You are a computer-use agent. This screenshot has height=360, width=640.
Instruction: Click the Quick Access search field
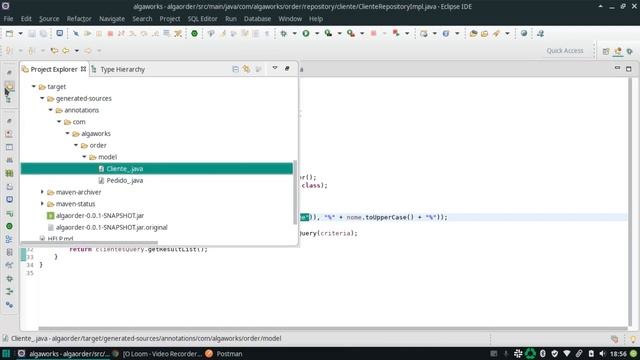coord(565,51)
